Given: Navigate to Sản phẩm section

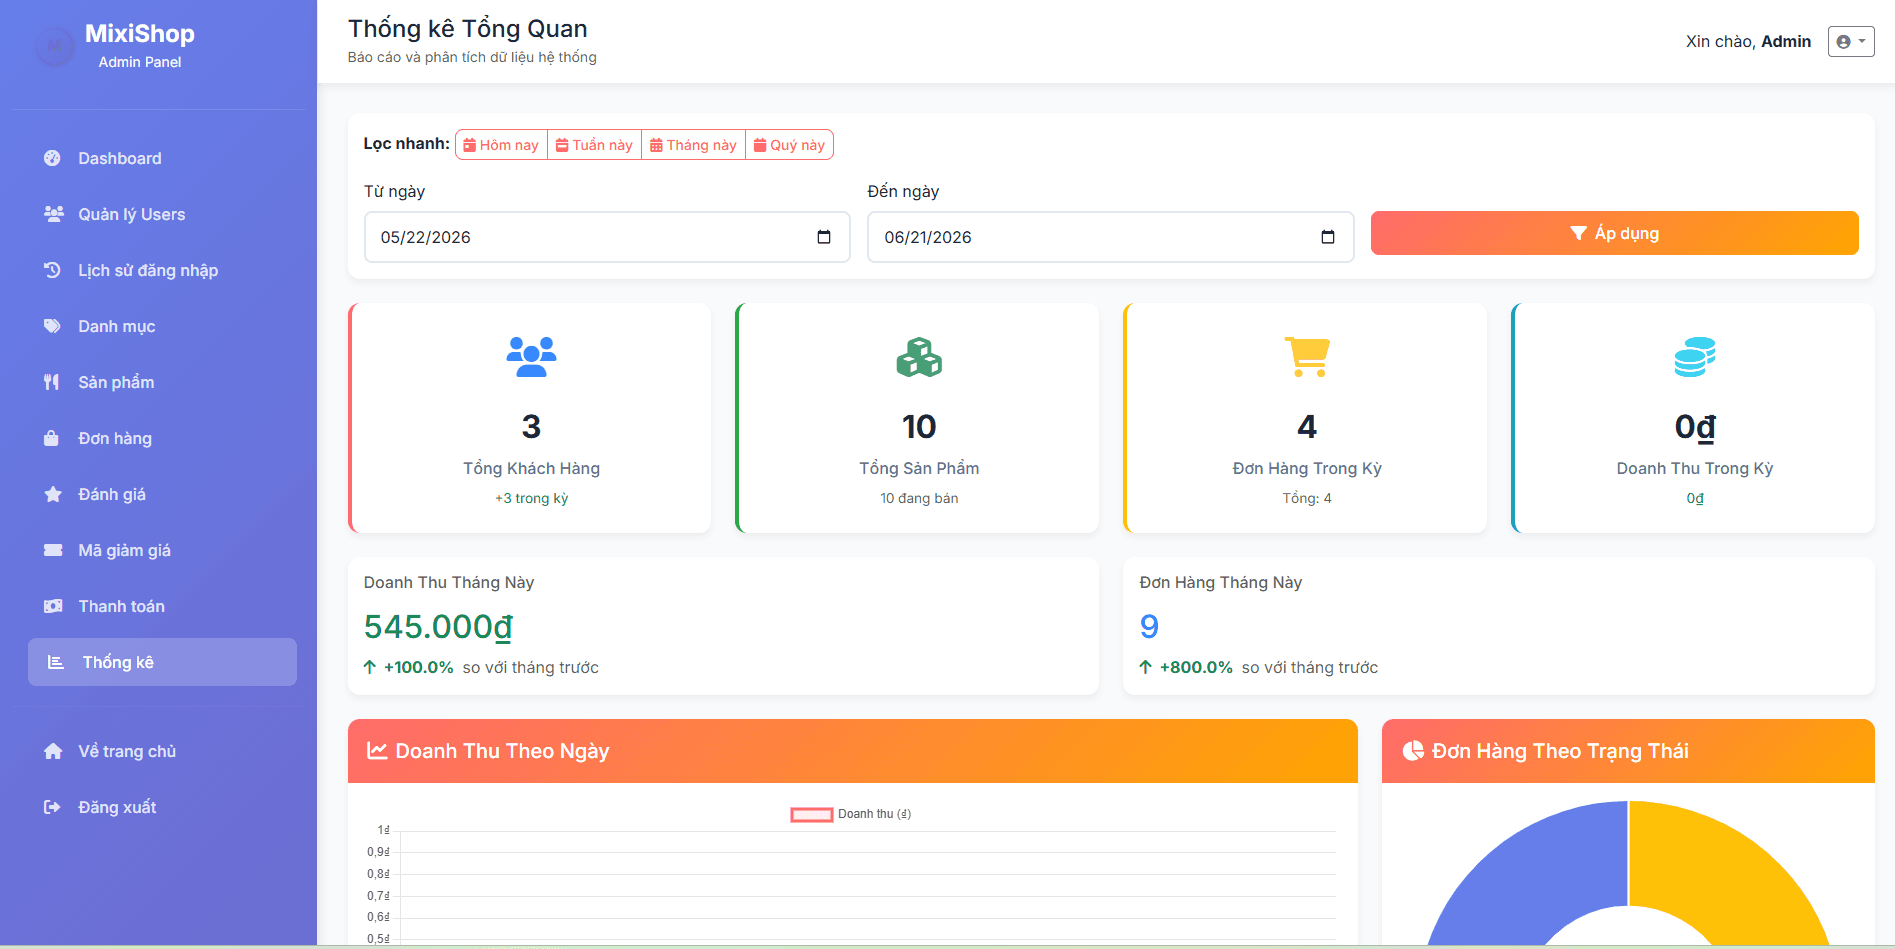Looking at the screenshot, I should click(x=162, y=382).
